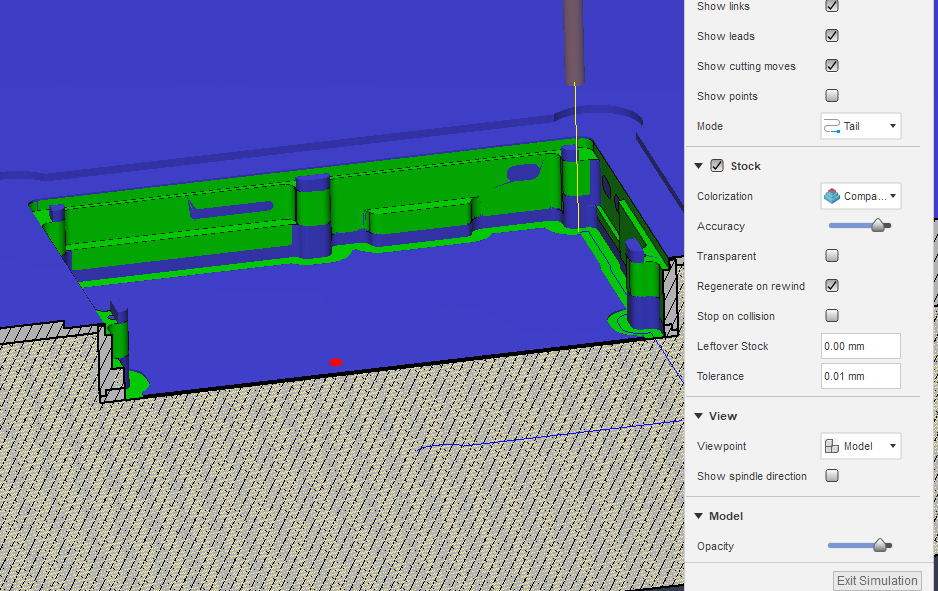Viewport: 938px width, 591px height.
Task: Disable Show links
Action: [831, 6]
